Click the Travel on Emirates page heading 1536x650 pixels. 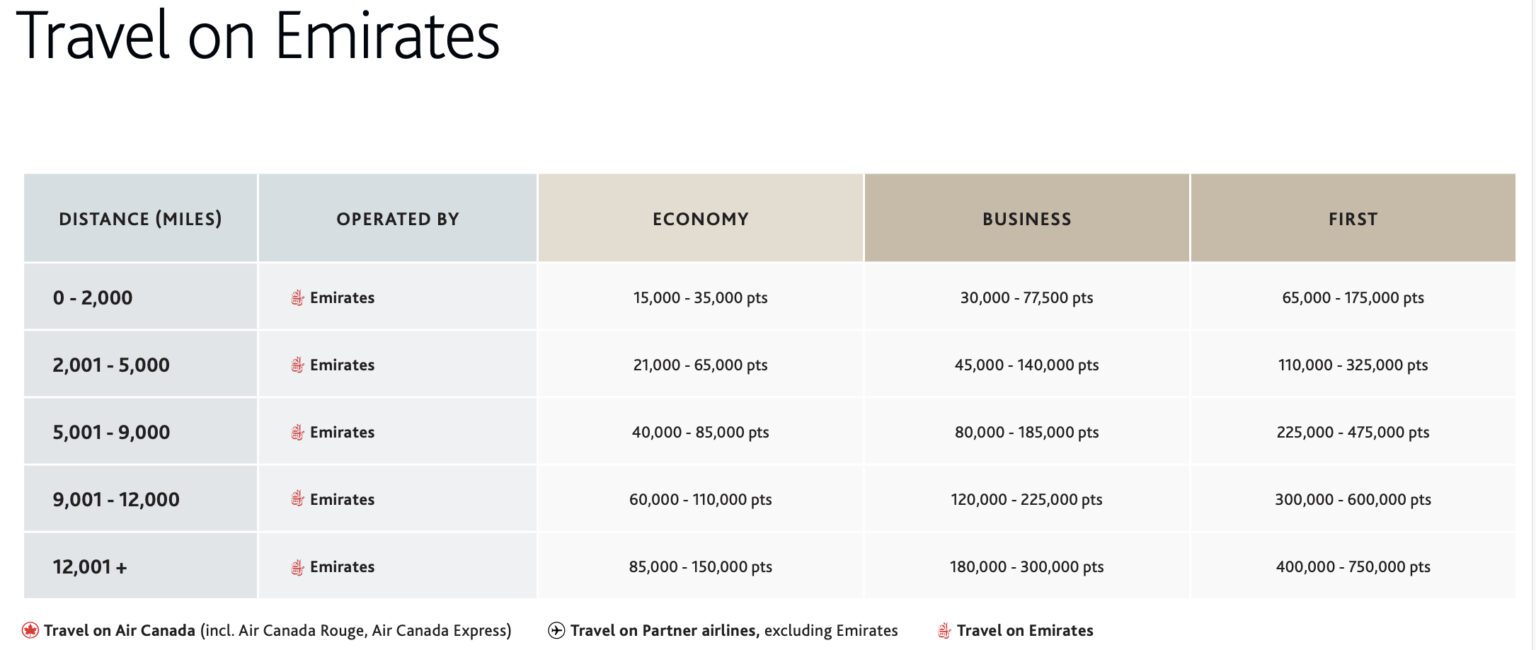point(258,36)
